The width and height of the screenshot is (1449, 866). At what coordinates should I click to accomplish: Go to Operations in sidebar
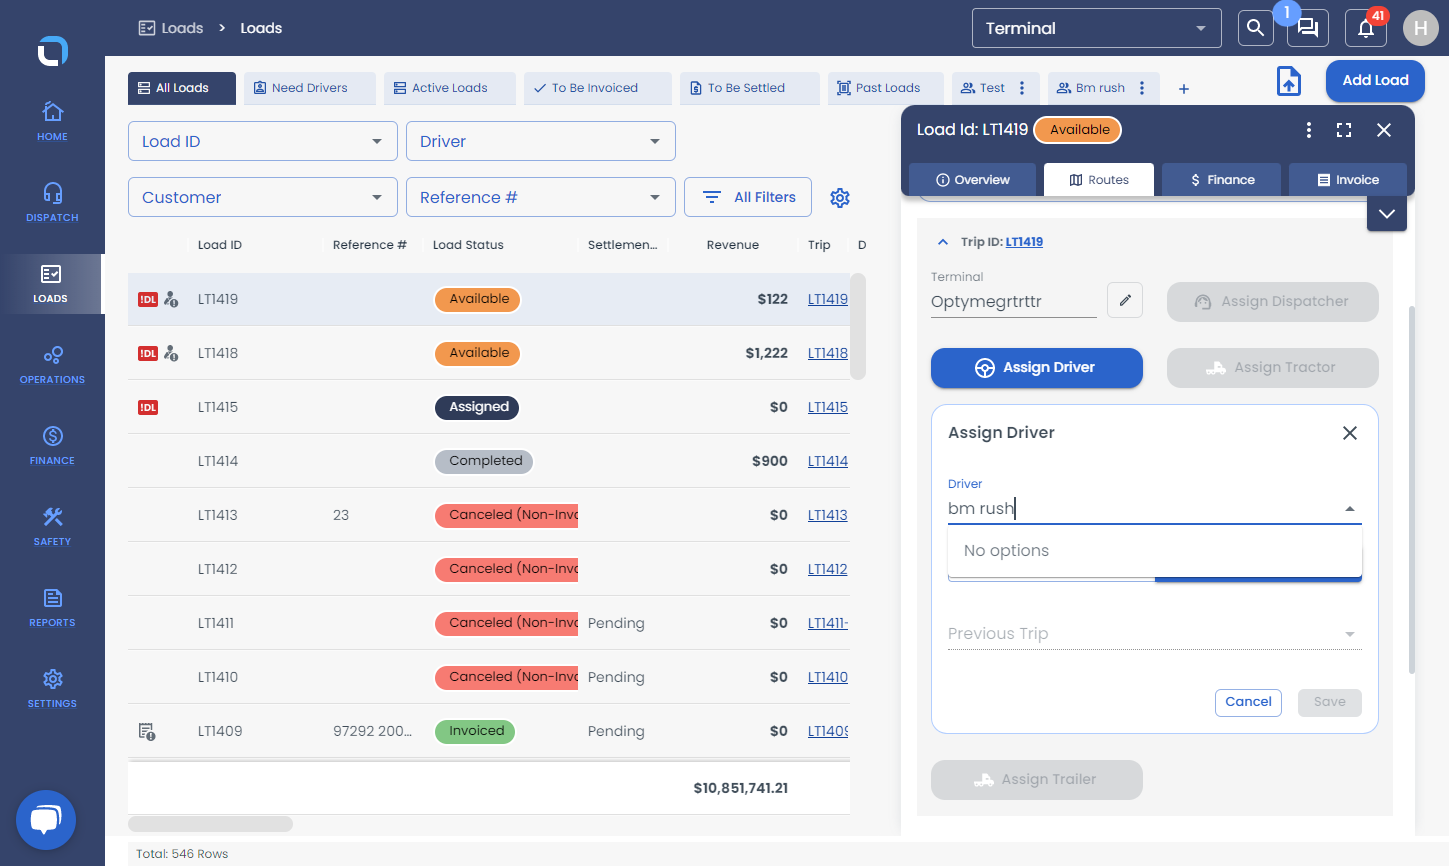tap(52, 363)
